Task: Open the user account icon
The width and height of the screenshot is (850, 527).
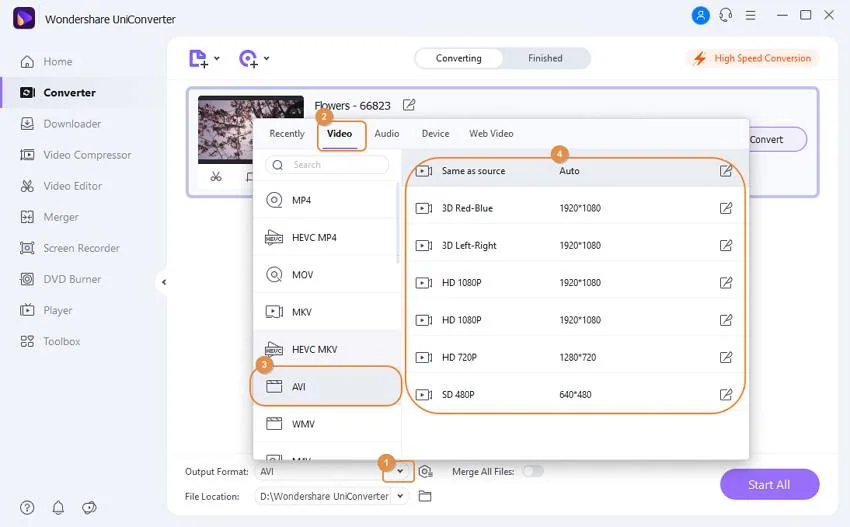Action: [x=700, y=15]
